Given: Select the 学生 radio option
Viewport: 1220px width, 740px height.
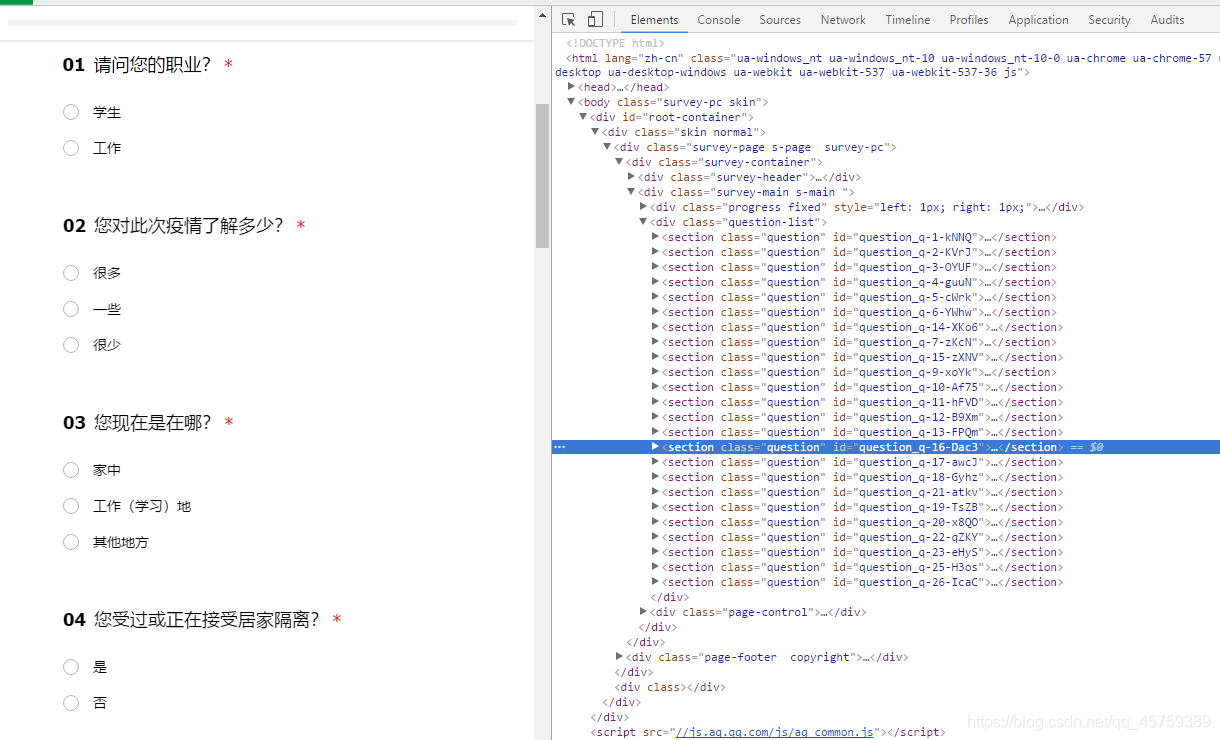Looking at the screenshot, I should pos(71,112).
